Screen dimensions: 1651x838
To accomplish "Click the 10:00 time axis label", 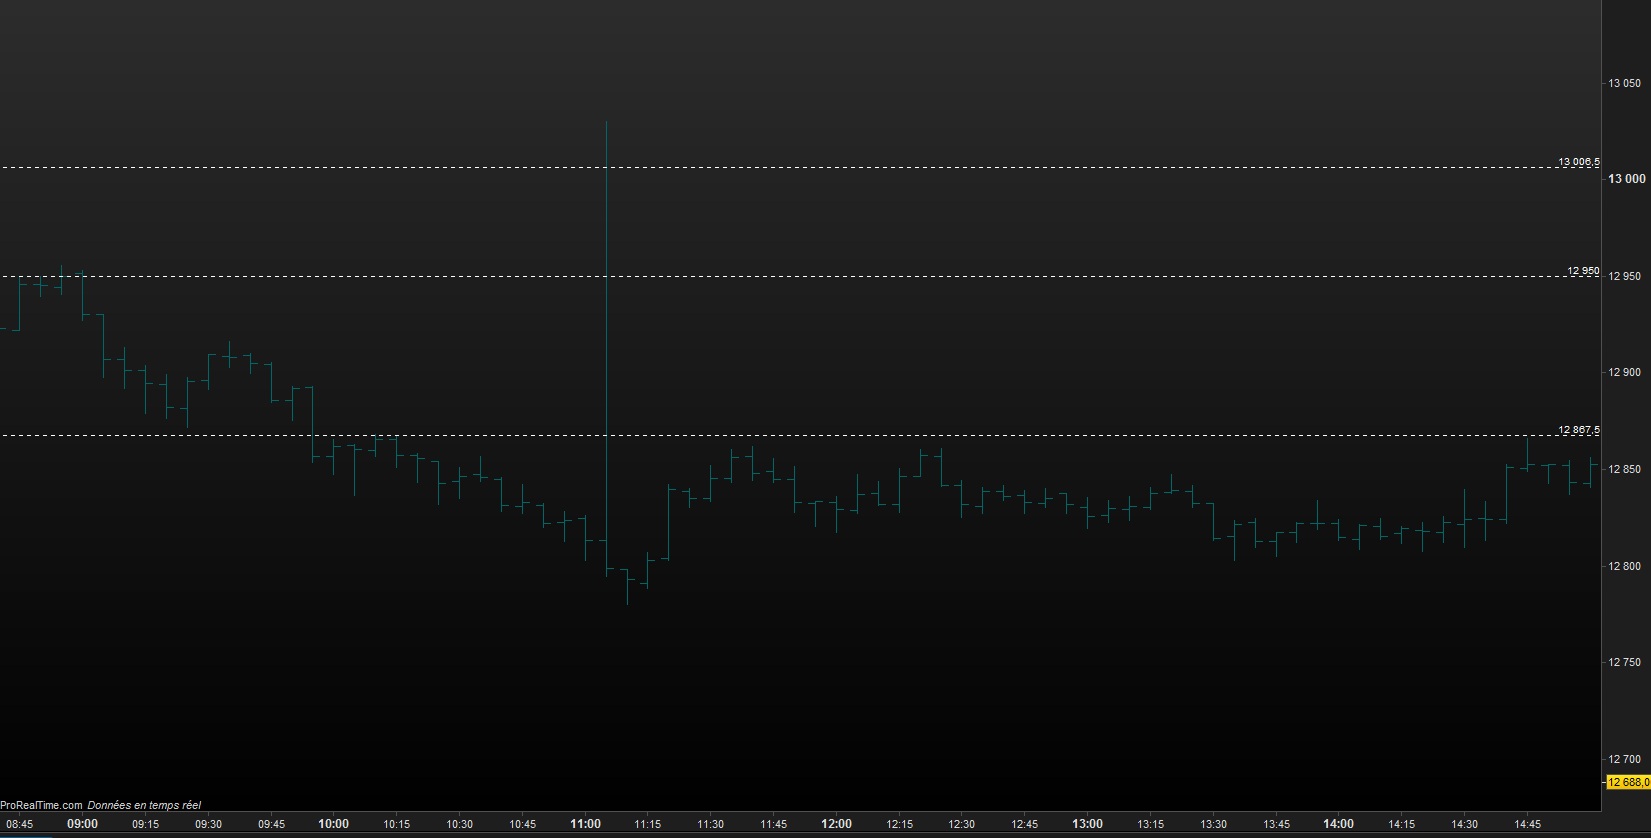I will coord(334,824).
